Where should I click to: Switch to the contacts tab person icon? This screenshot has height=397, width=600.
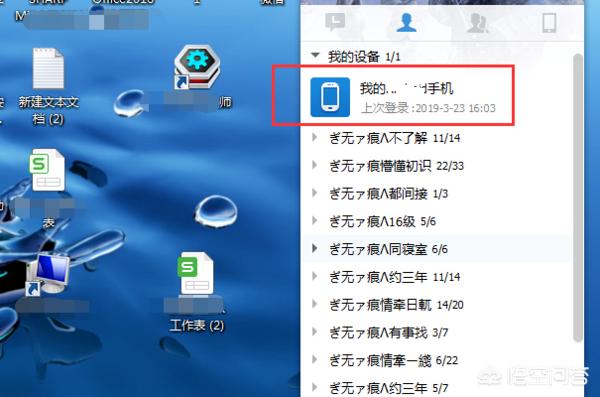click(x=406, y=22)
